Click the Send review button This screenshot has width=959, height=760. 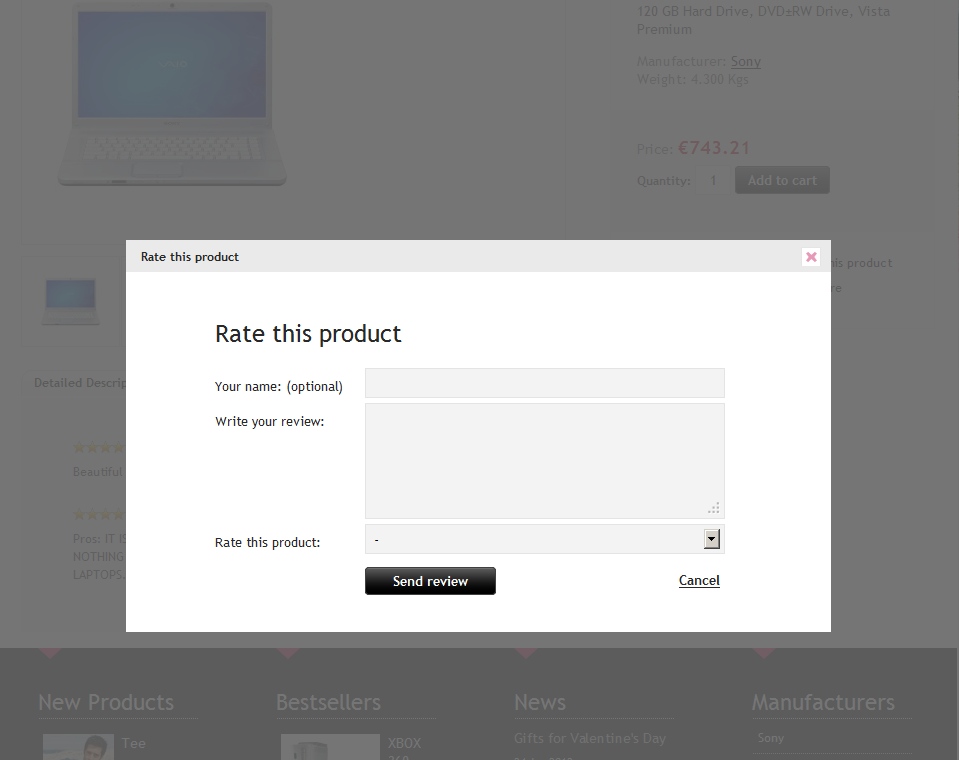(x=430, y=581)
